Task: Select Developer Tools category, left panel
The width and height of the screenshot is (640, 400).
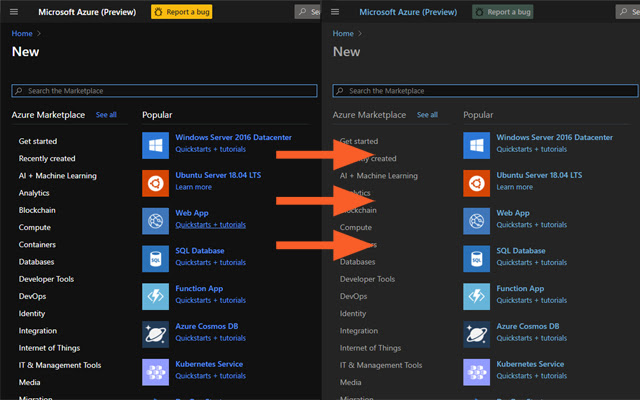Action: point(46,279)
